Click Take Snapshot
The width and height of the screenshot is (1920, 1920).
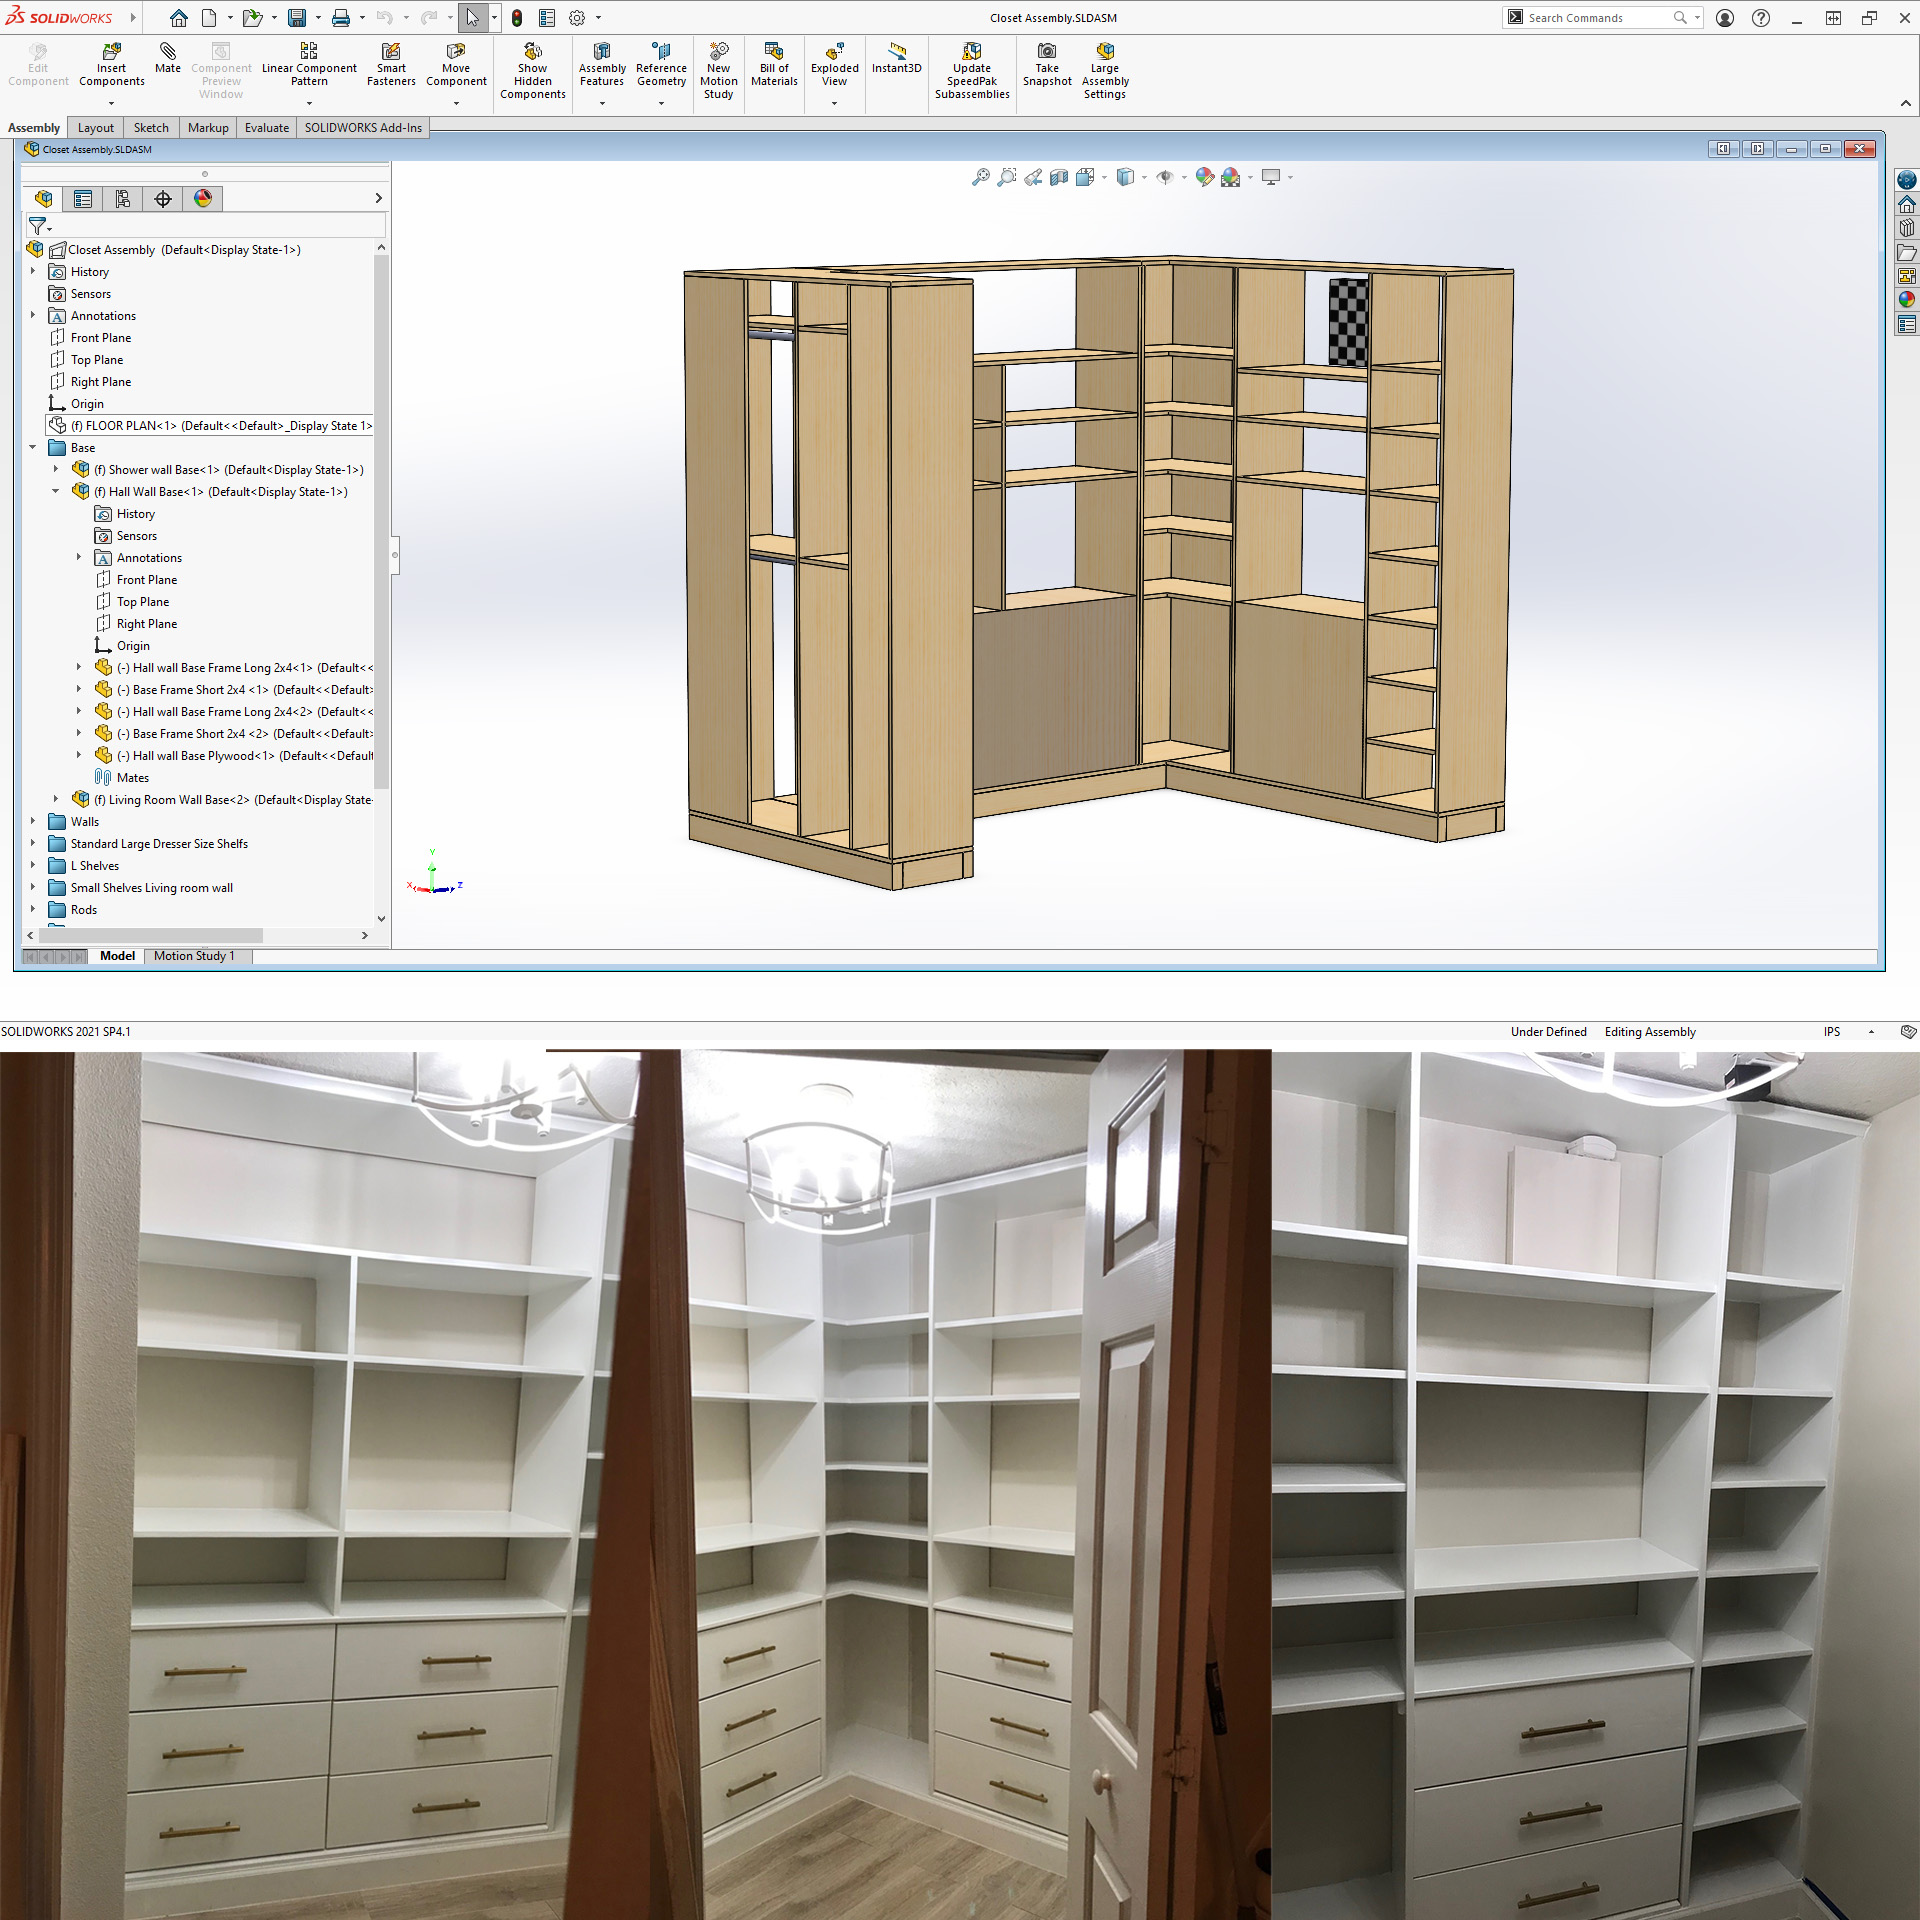(1047, 65)
